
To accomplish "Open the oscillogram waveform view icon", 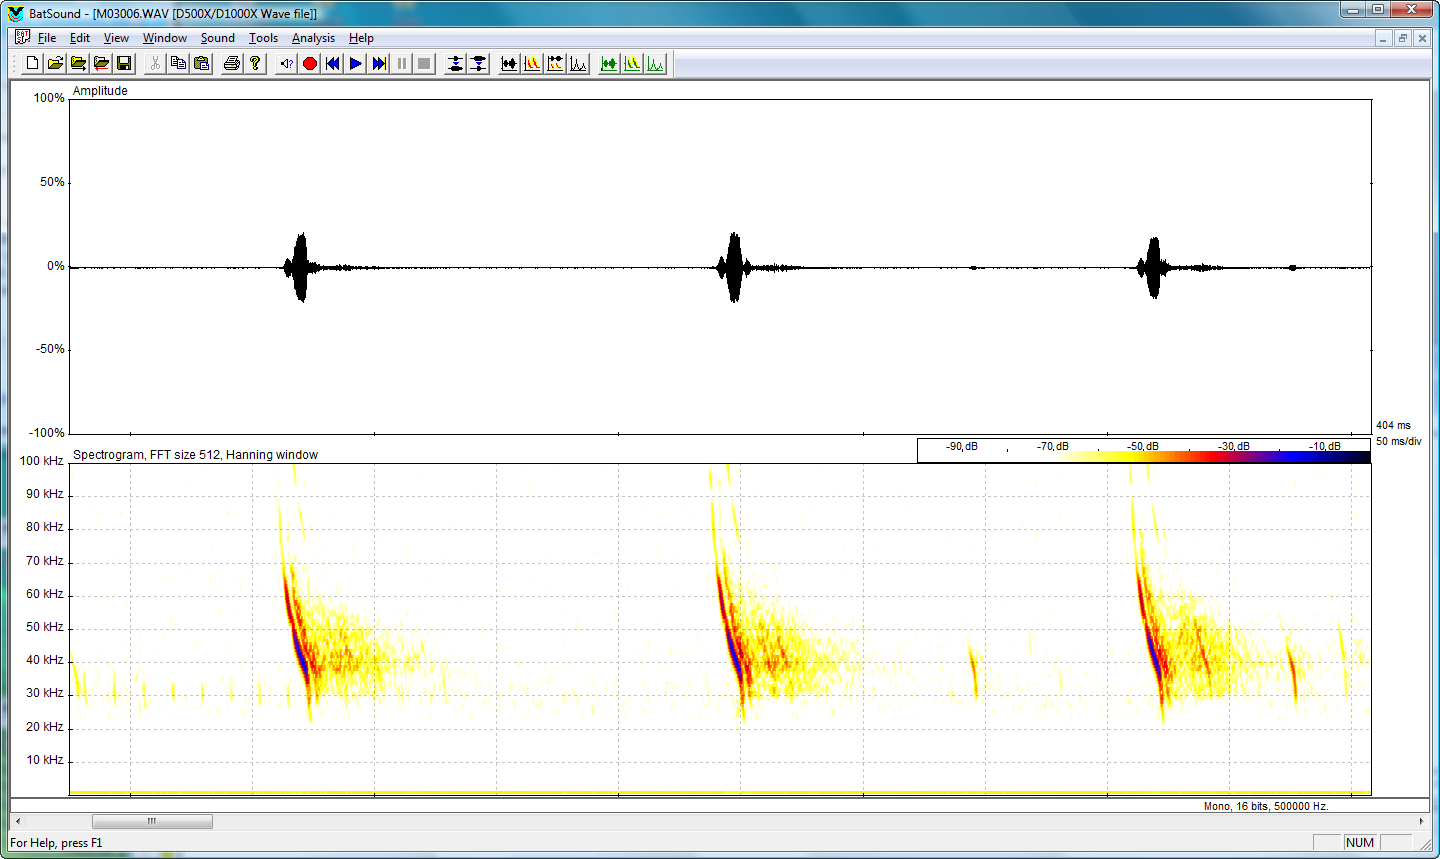I will click(x=508, y=63).
